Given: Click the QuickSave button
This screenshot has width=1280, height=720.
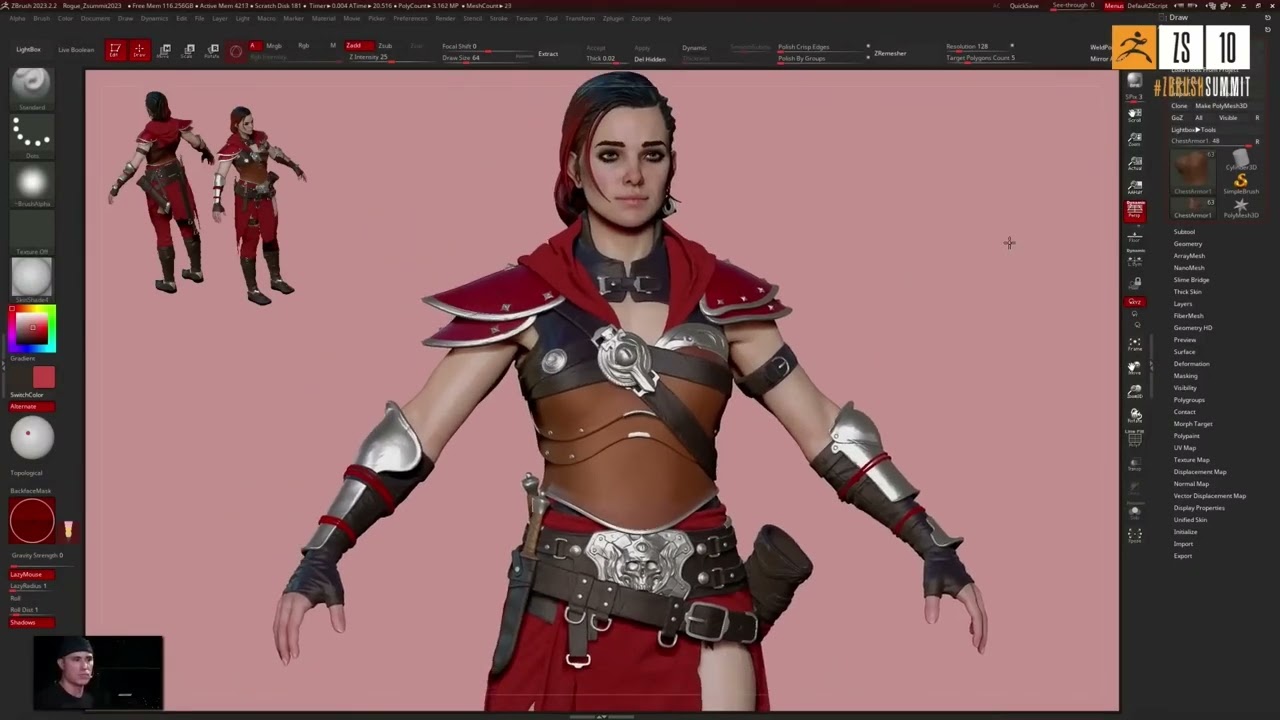Looking at the screenshot, I should click(1024, 6).
